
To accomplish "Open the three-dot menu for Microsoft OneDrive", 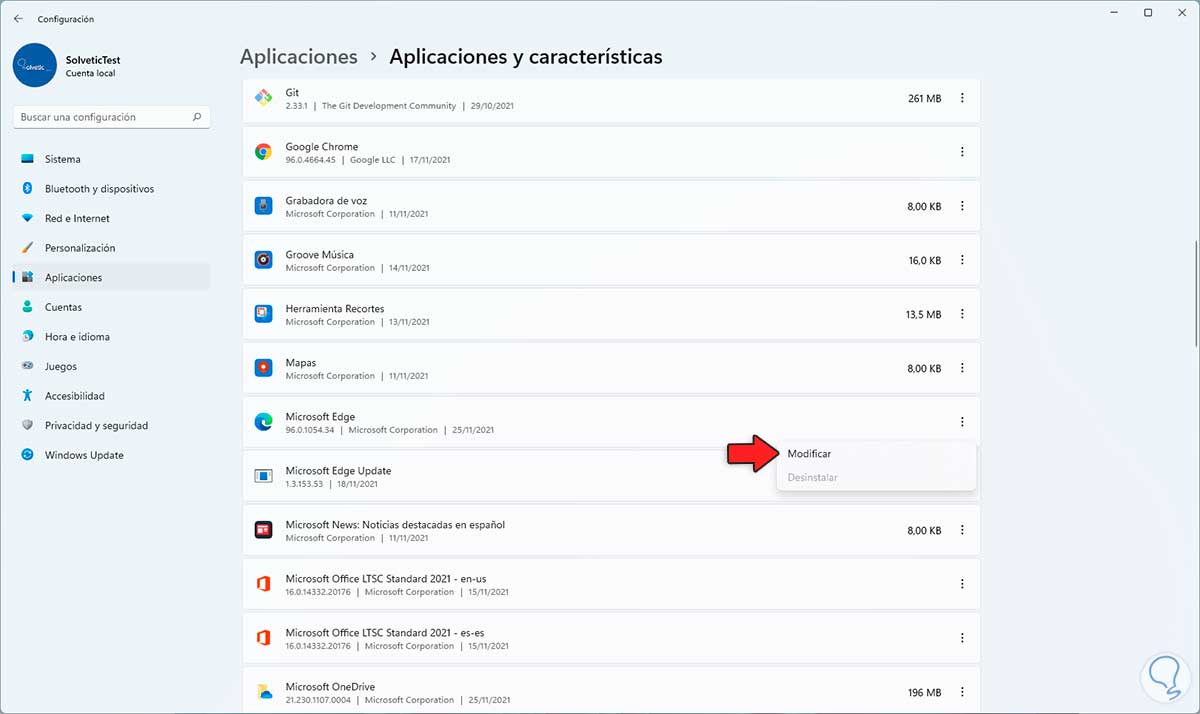I will 962,692.
